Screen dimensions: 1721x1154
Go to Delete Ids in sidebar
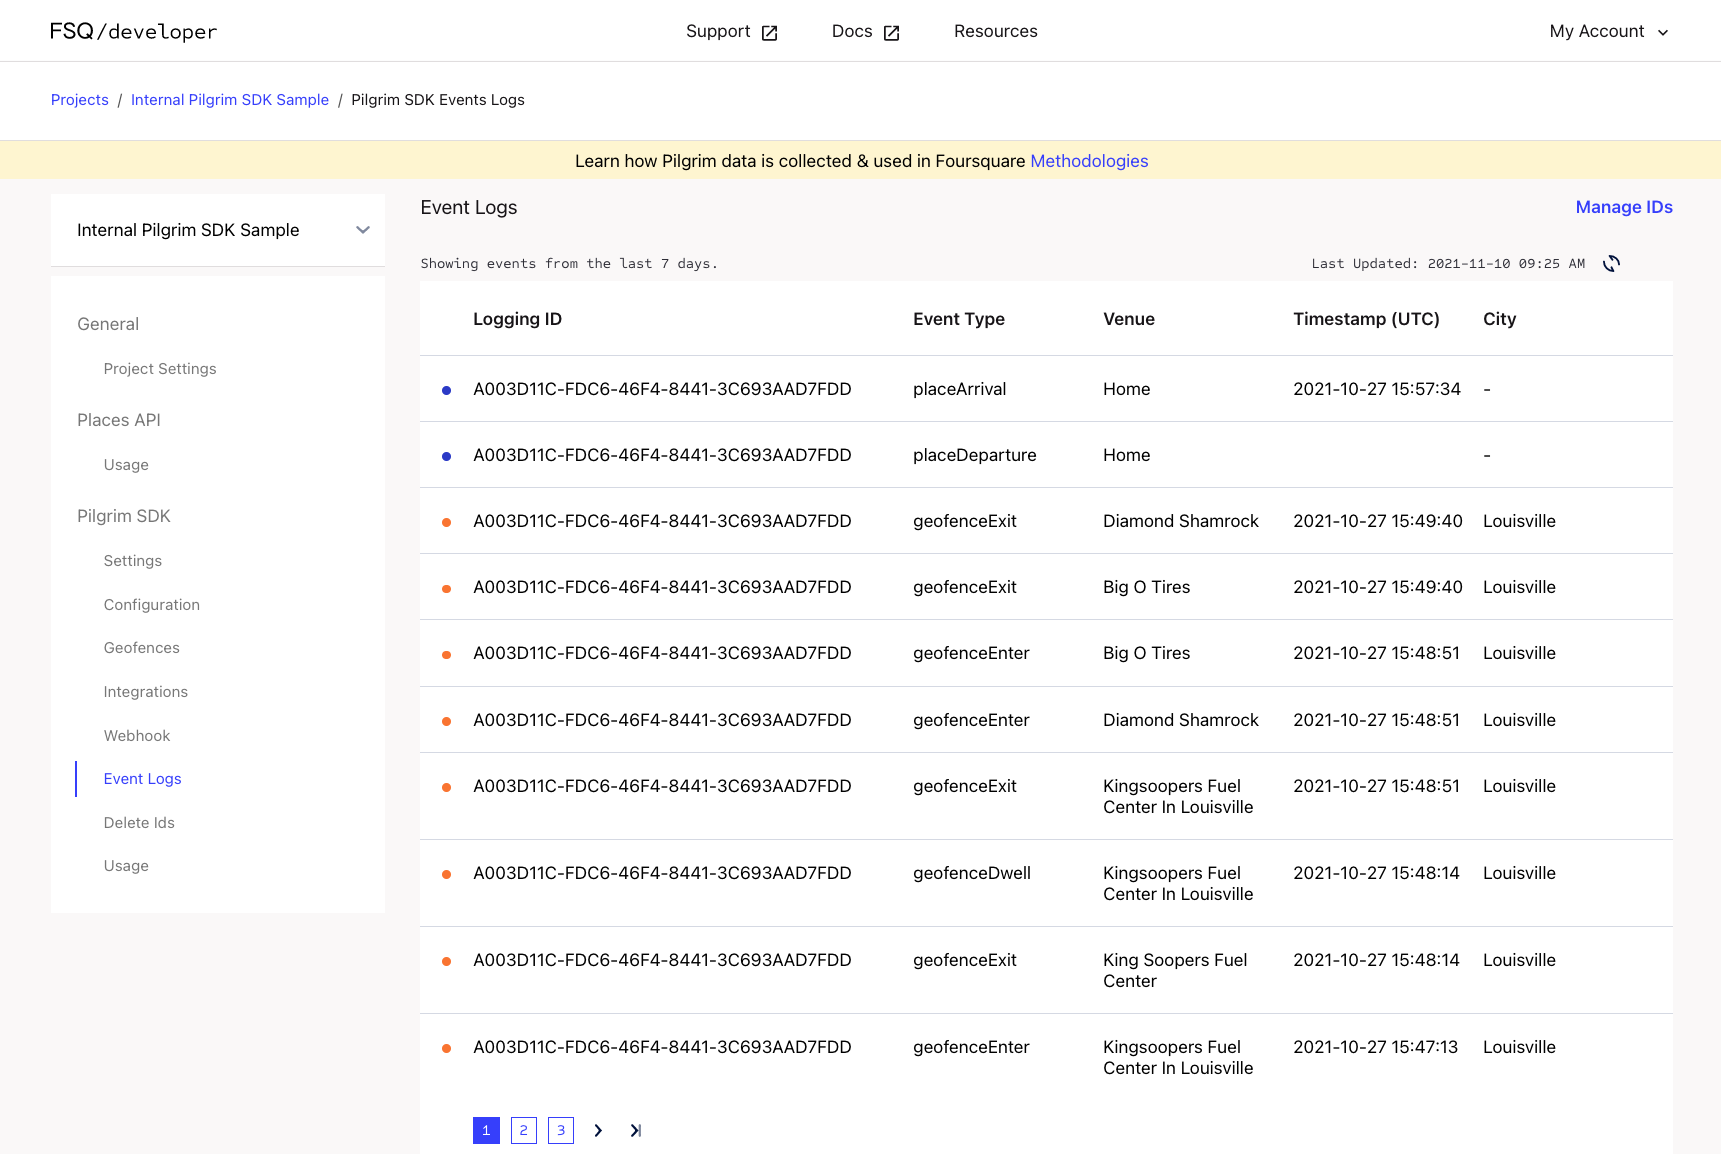click(x=139, y=823)
